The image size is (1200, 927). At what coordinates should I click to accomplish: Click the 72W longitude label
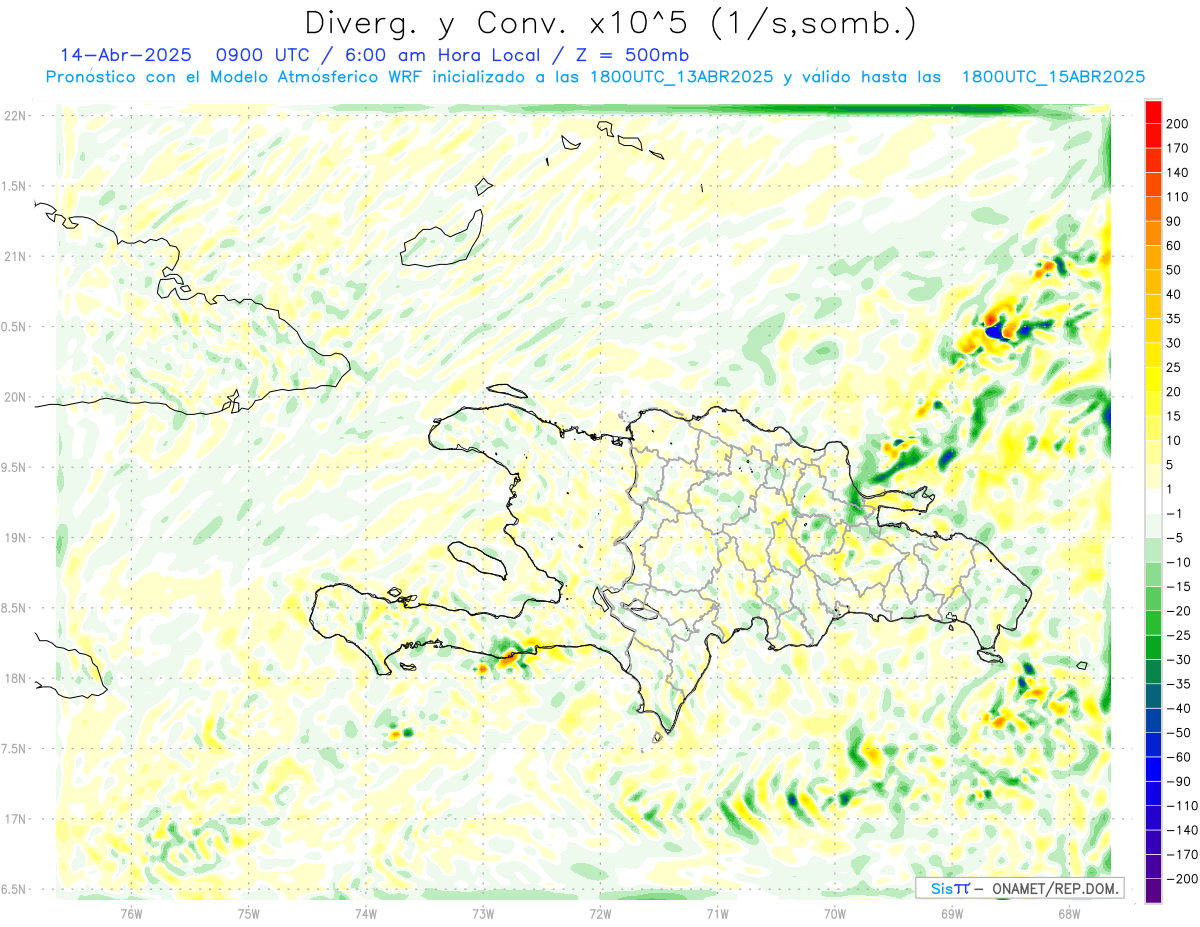click(600, 913)
